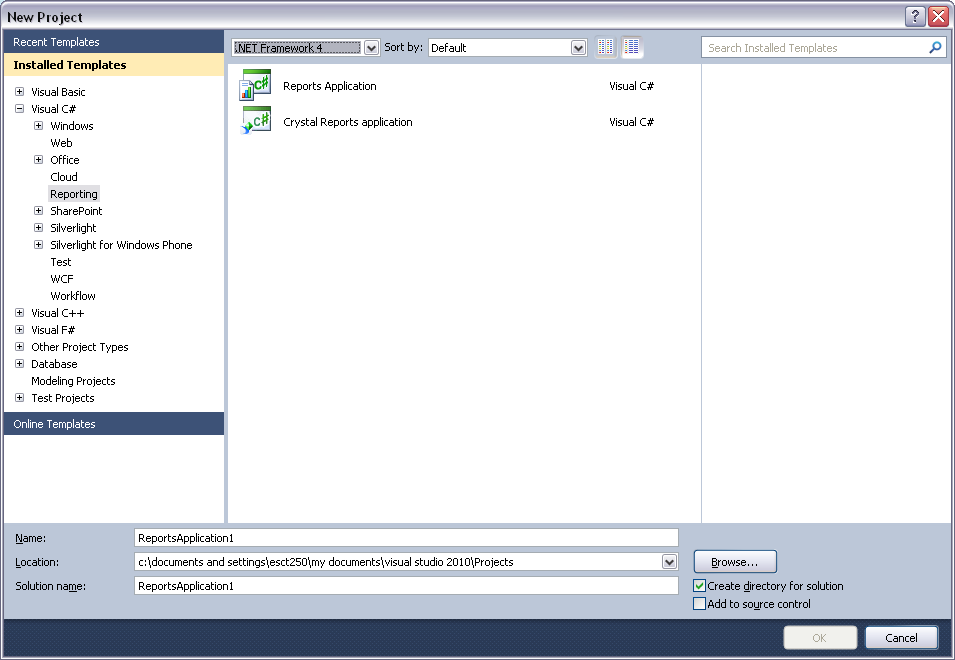955x660 pixels.
Task: Select the Windows tree label
Action: pos(72,126)
